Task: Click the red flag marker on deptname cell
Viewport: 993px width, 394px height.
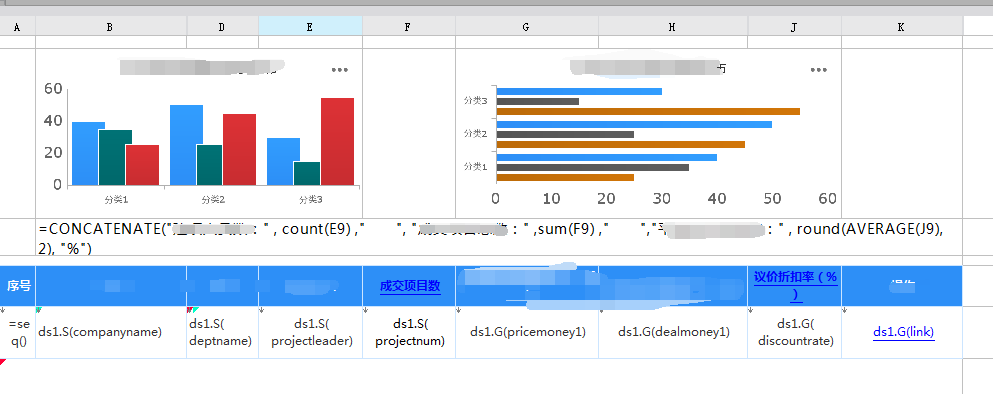Action: coord(189,310)
